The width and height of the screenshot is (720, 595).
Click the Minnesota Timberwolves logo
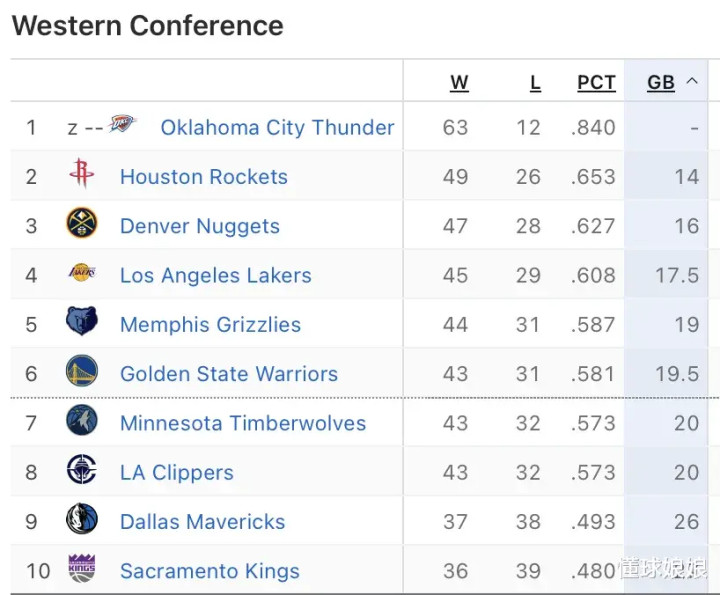[x=82, y=420]
